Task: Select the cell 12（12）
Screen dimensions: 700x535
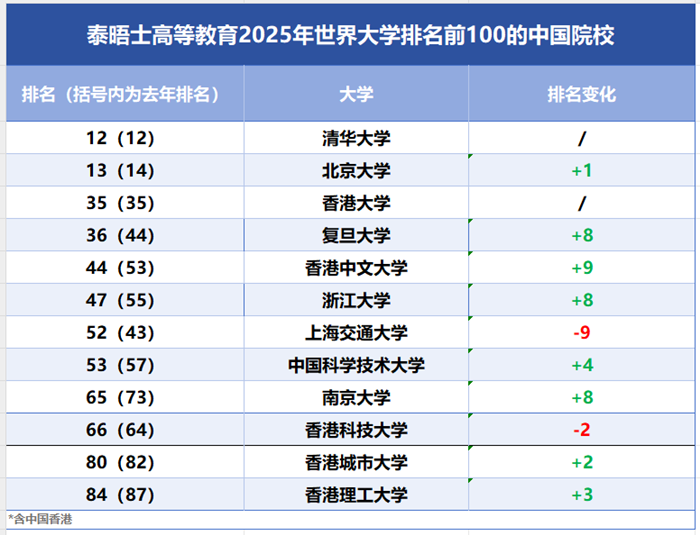Action: [x=125, y=138]
